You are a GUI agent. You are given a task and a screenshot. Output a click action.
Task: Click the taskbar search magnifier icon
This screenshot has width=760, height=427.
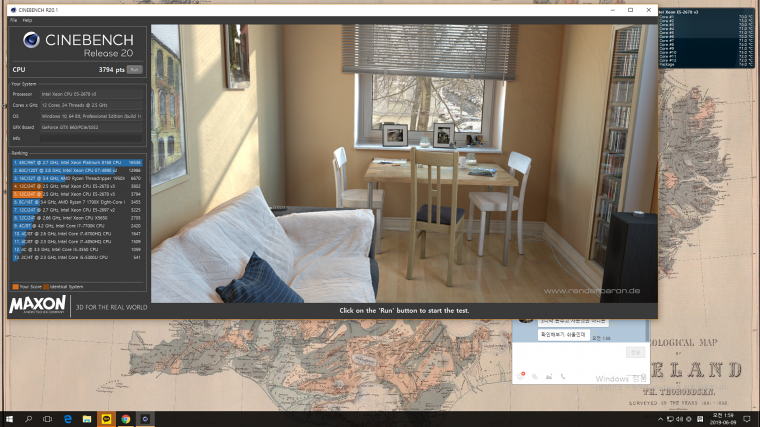coord(28,419)
